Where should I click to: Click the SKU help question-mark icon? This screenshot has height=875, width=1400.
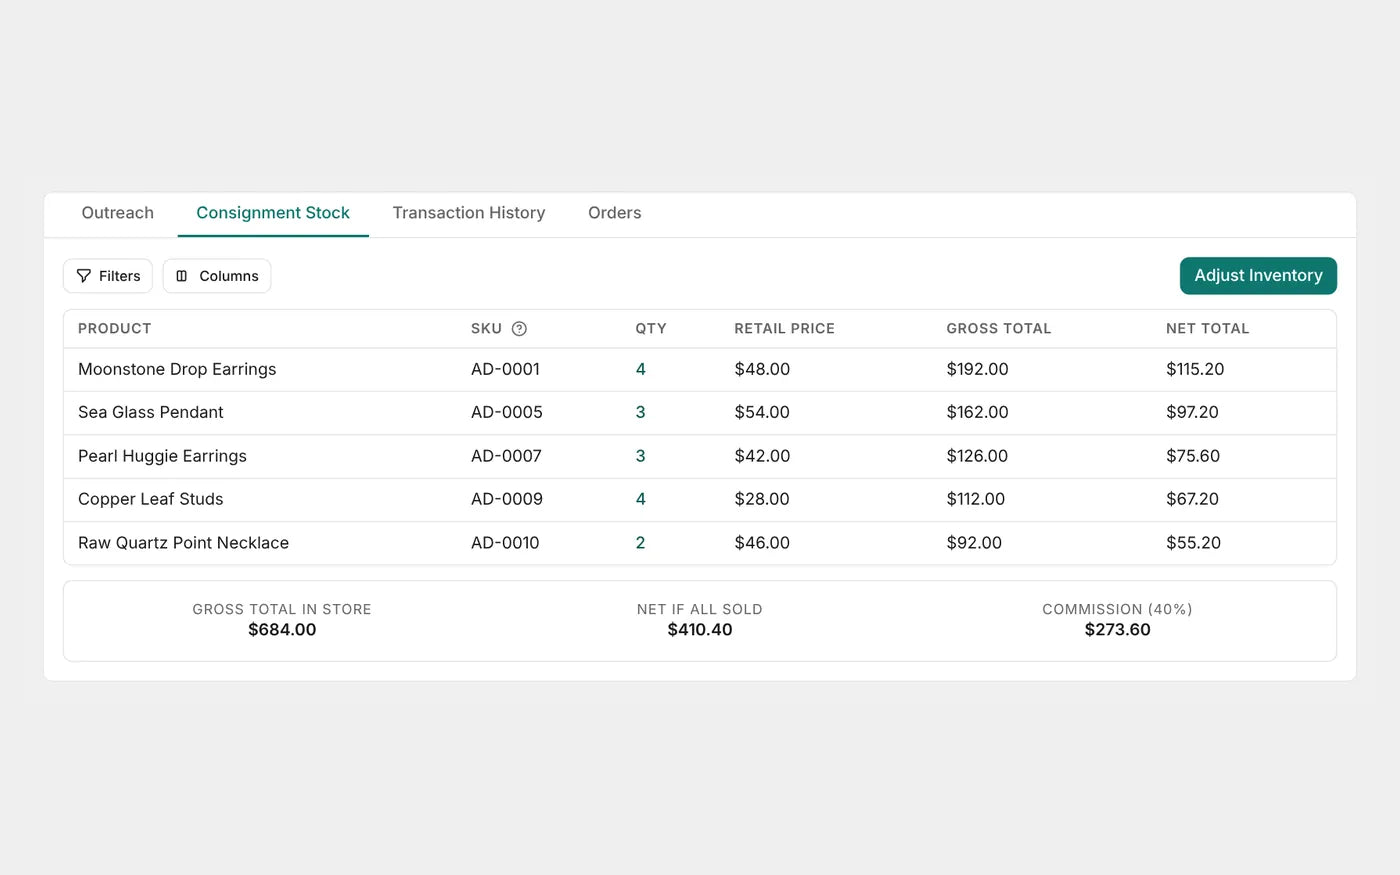[x=519, y=329]
